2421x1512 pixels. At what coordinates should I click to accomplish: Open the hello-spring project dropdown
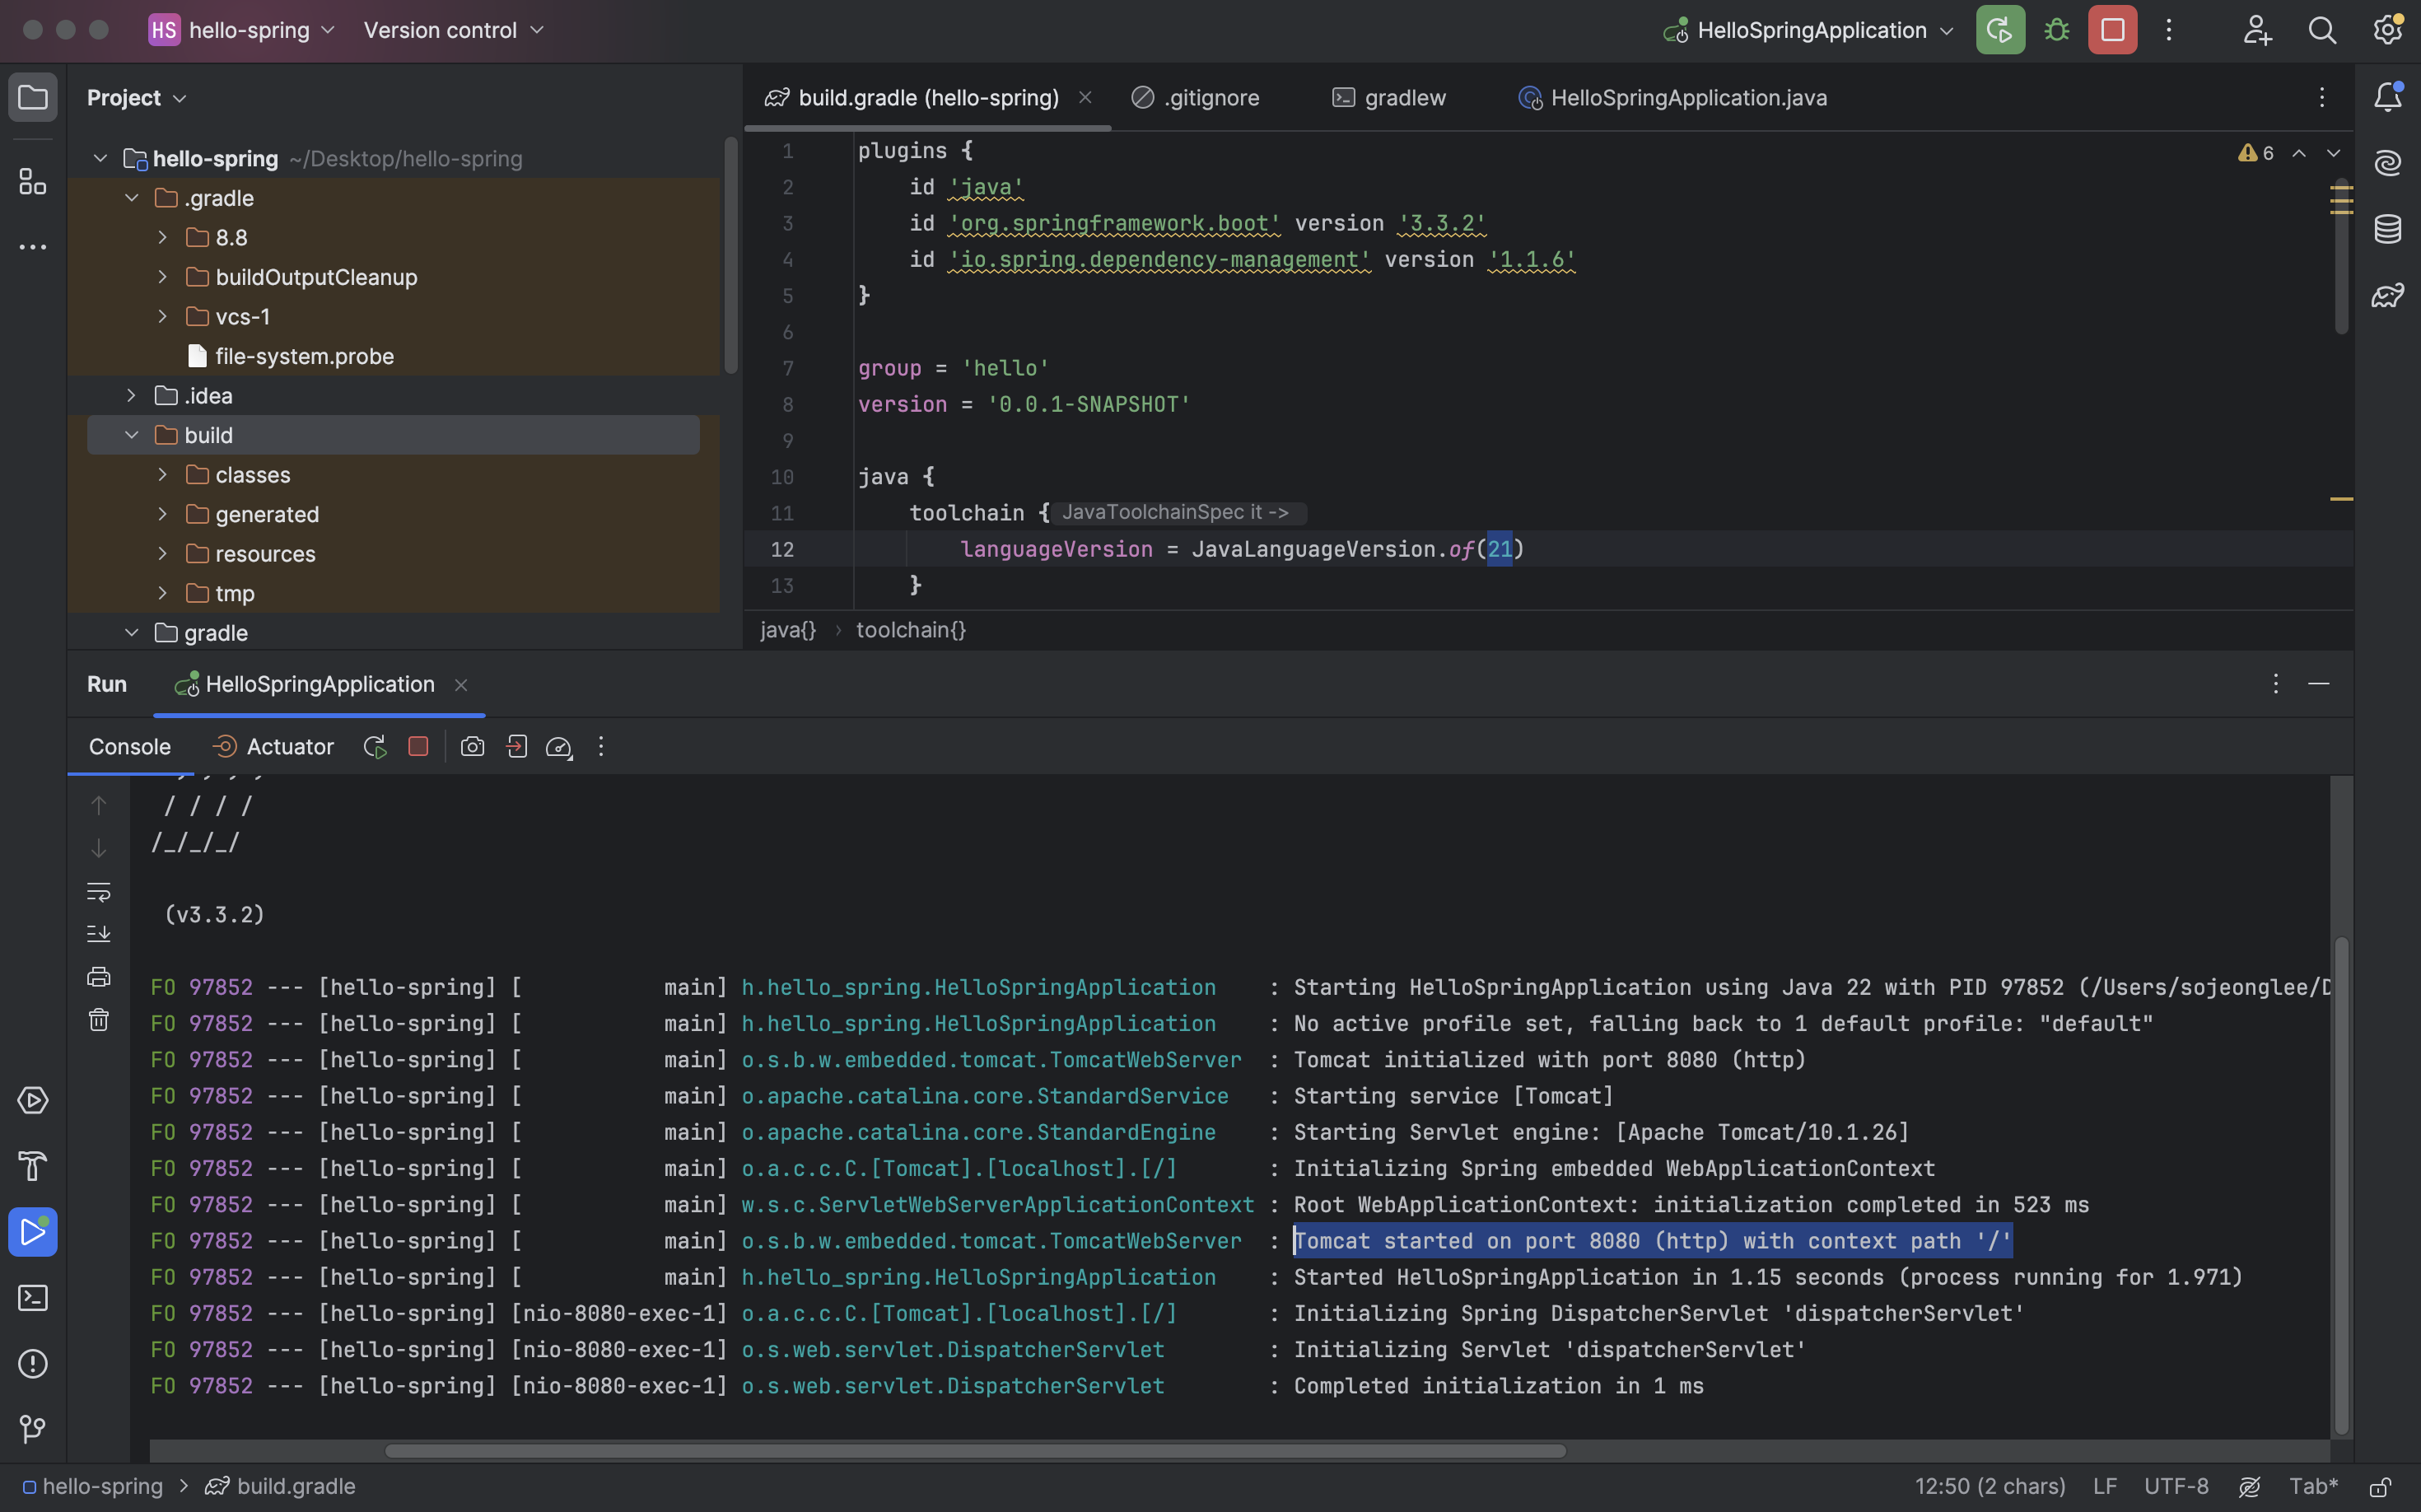[243, 30]
